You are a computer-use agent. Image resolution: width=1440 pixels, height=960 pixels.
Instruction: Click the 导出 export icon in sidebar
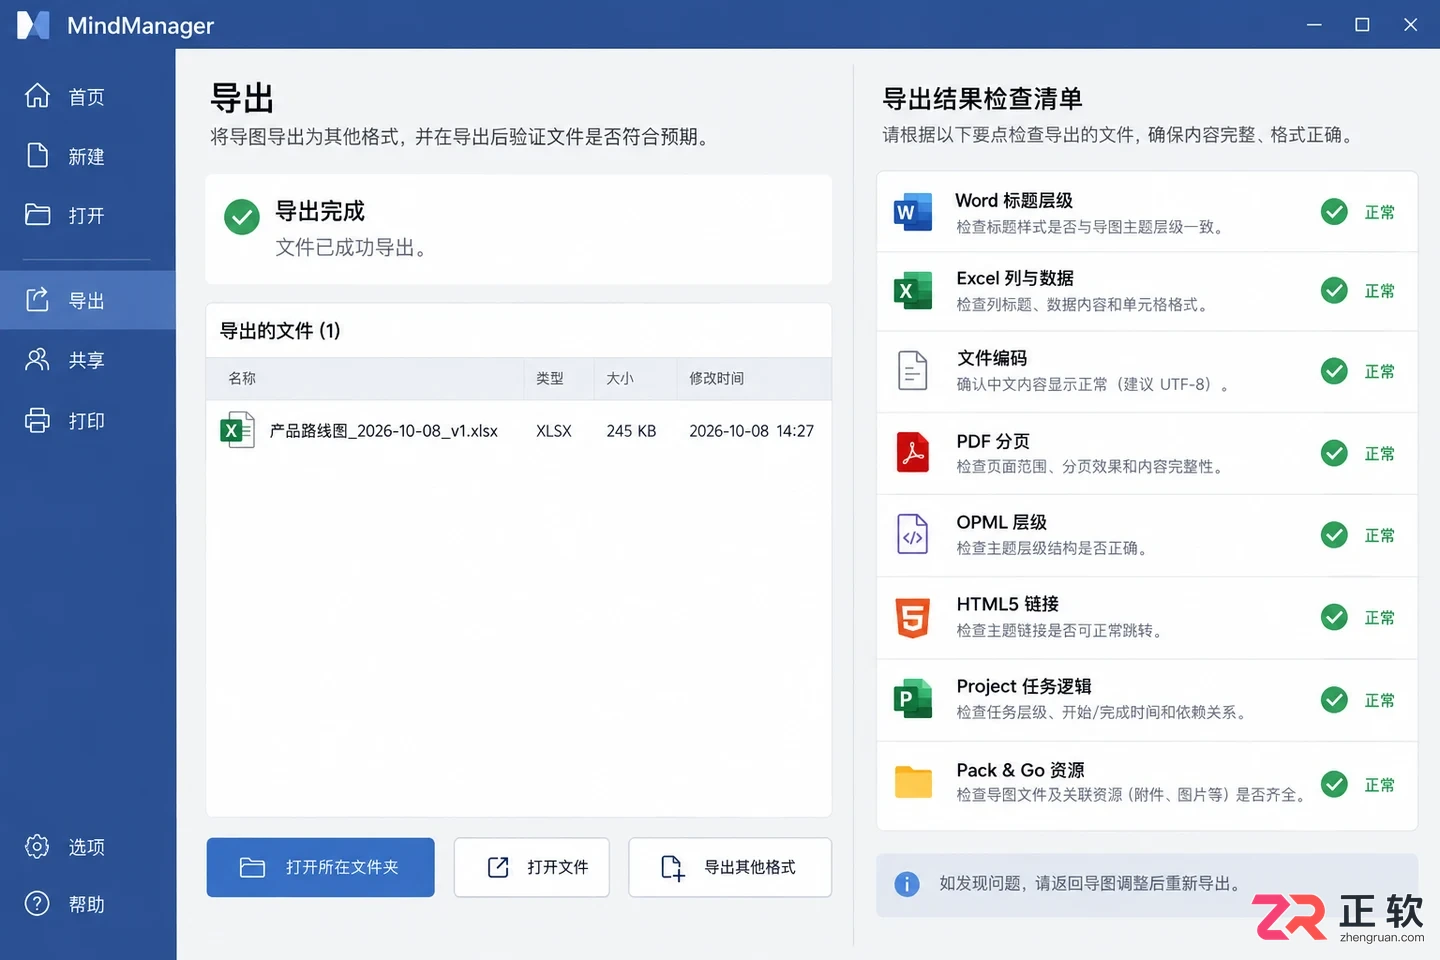coord(37,299)
